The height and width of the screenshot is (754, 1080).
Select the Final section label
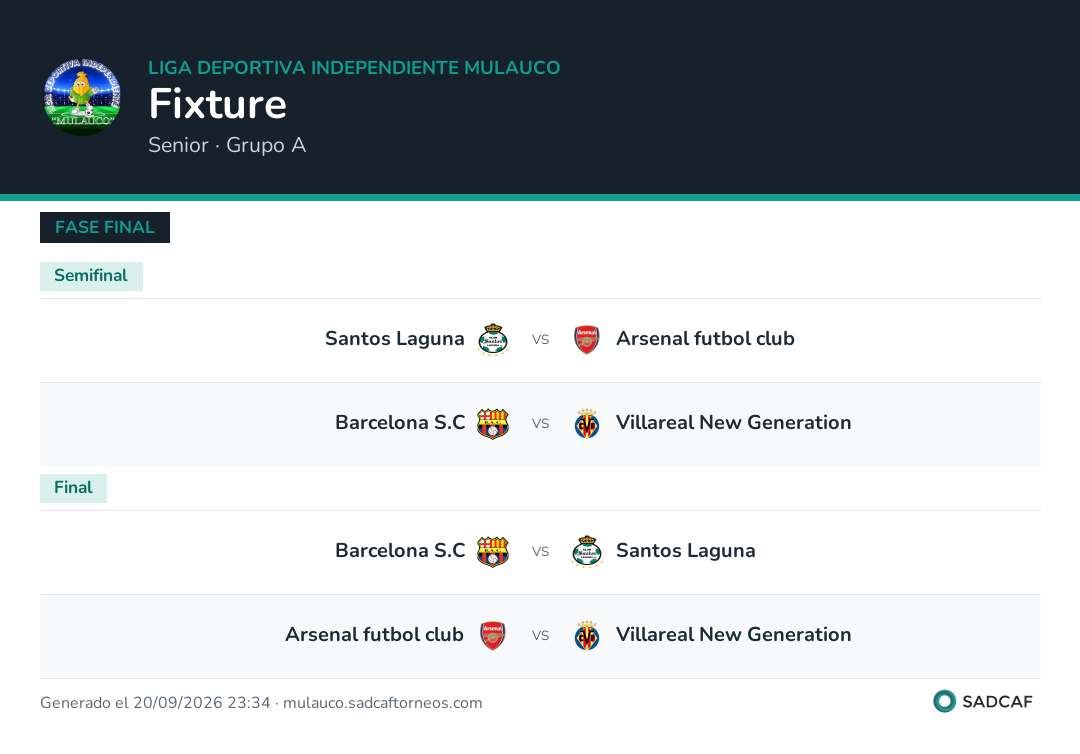coord(73,488)
